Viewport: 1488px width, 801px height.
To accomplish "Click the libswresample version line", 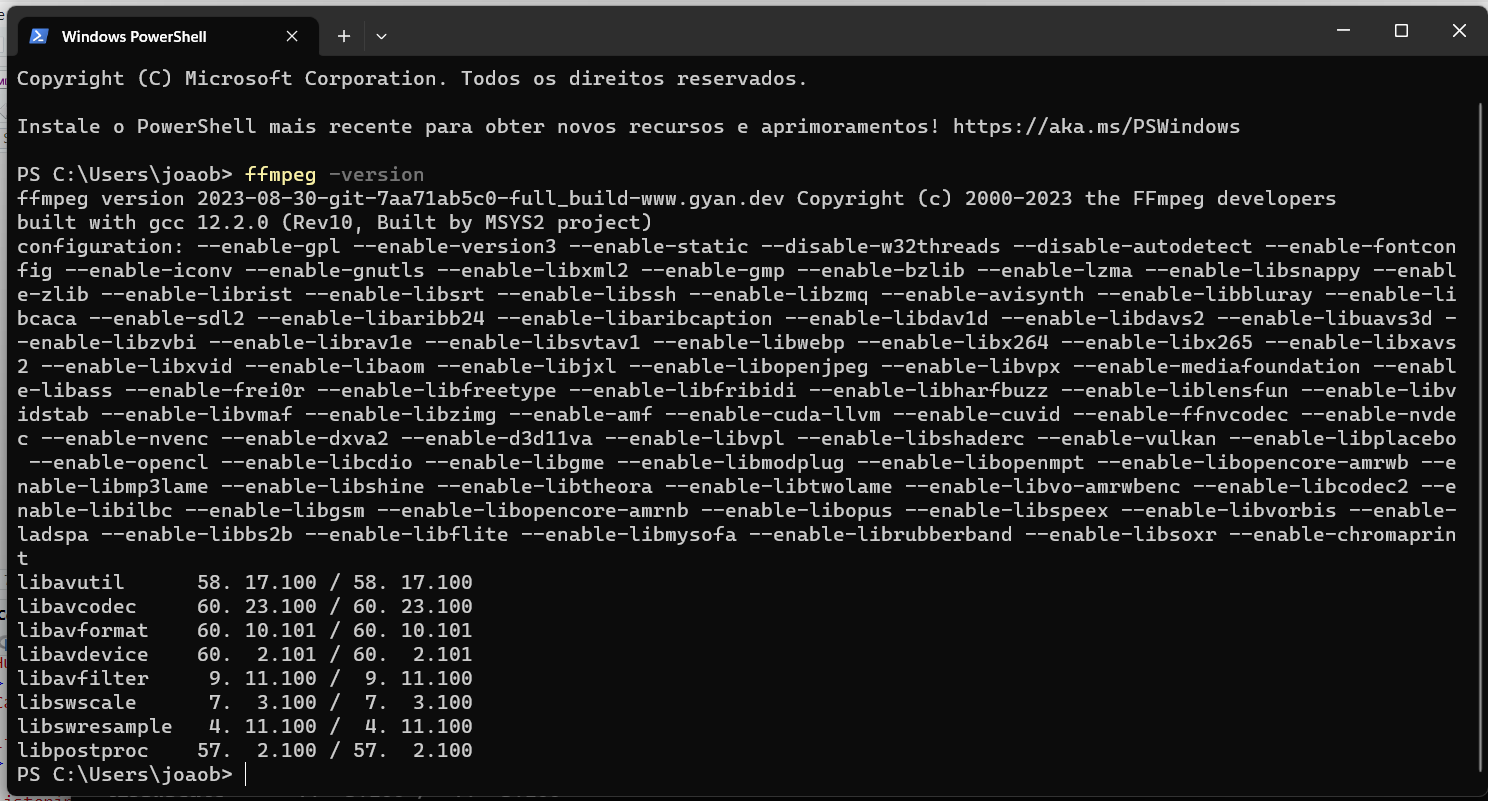I will [245, 727].
